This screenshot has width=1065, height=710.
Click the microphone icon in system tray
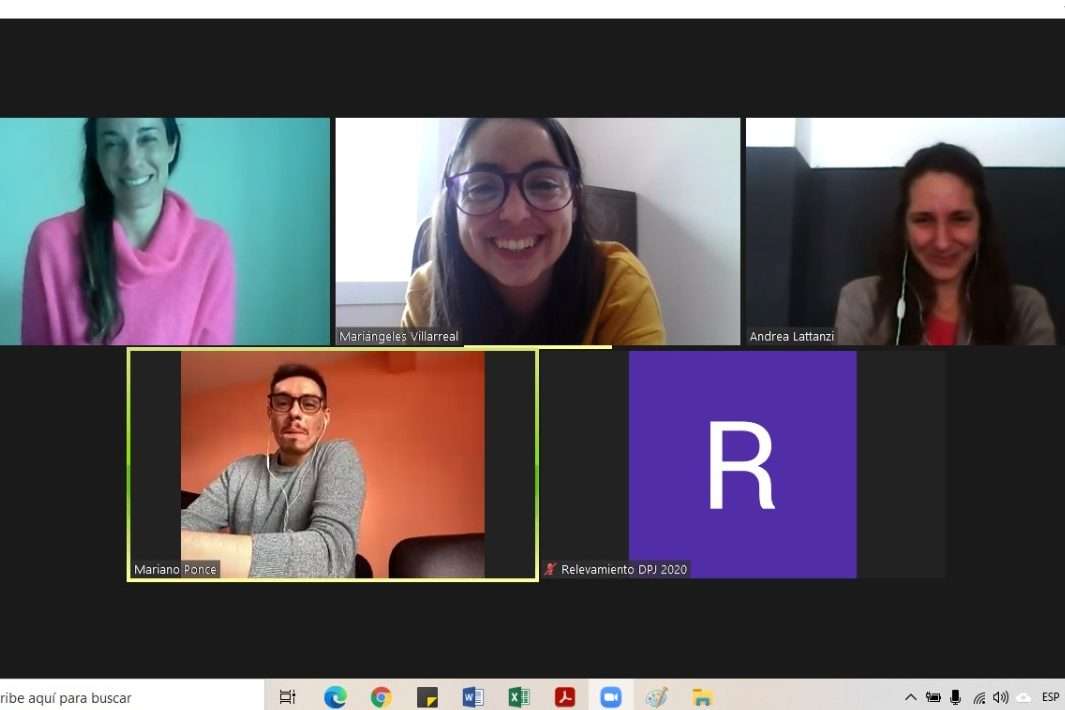(x=956, y=697)
